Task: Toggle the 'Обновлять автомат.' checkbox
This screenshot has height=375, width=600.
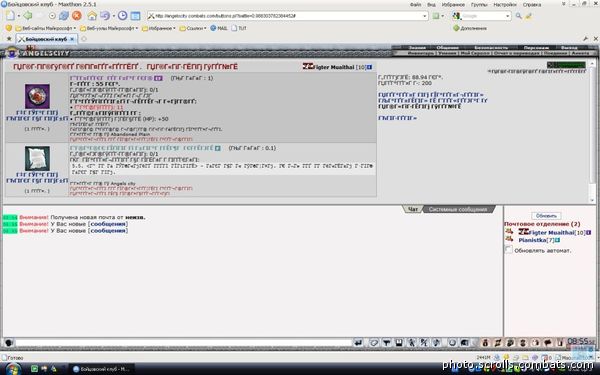Action: (x=509, y=250)
